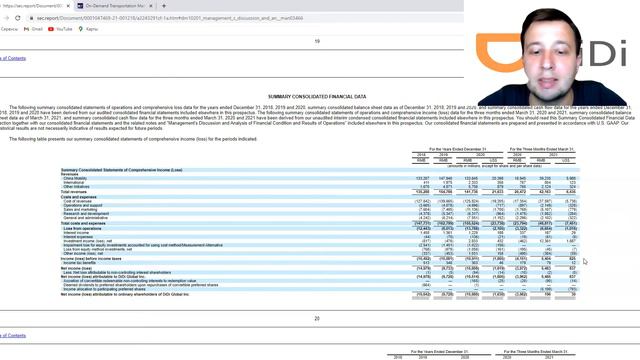Image resolution: width=640 pixels, height=360 pixels.
Task: Follow lower Table of Contents link
Action: point(13,336)
